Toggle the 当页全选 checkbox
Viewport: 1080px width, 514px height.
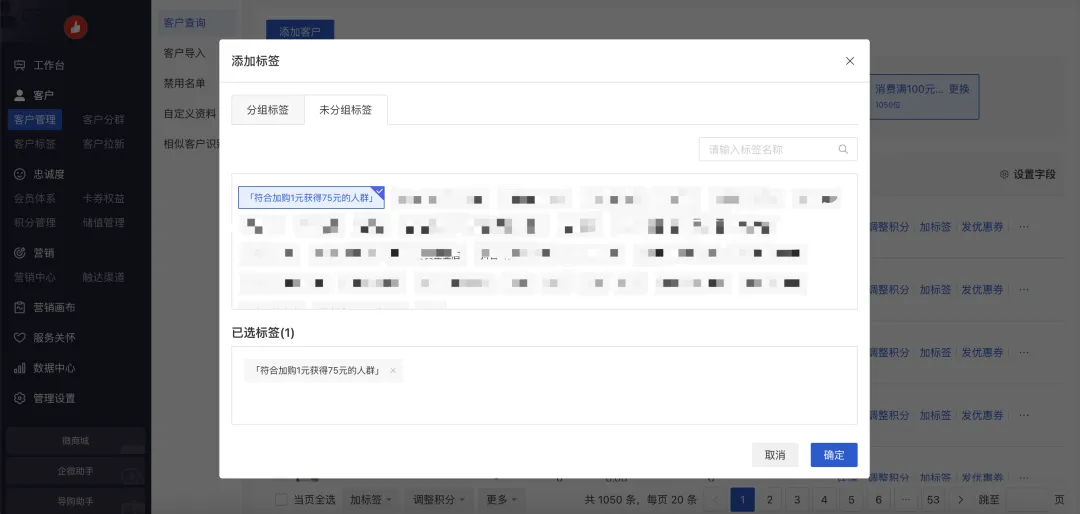tap(282, 499)
